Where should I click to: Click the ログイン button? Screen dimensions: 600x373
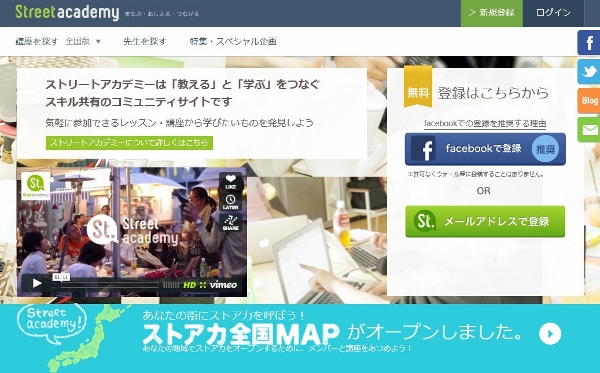pos(553,13)
